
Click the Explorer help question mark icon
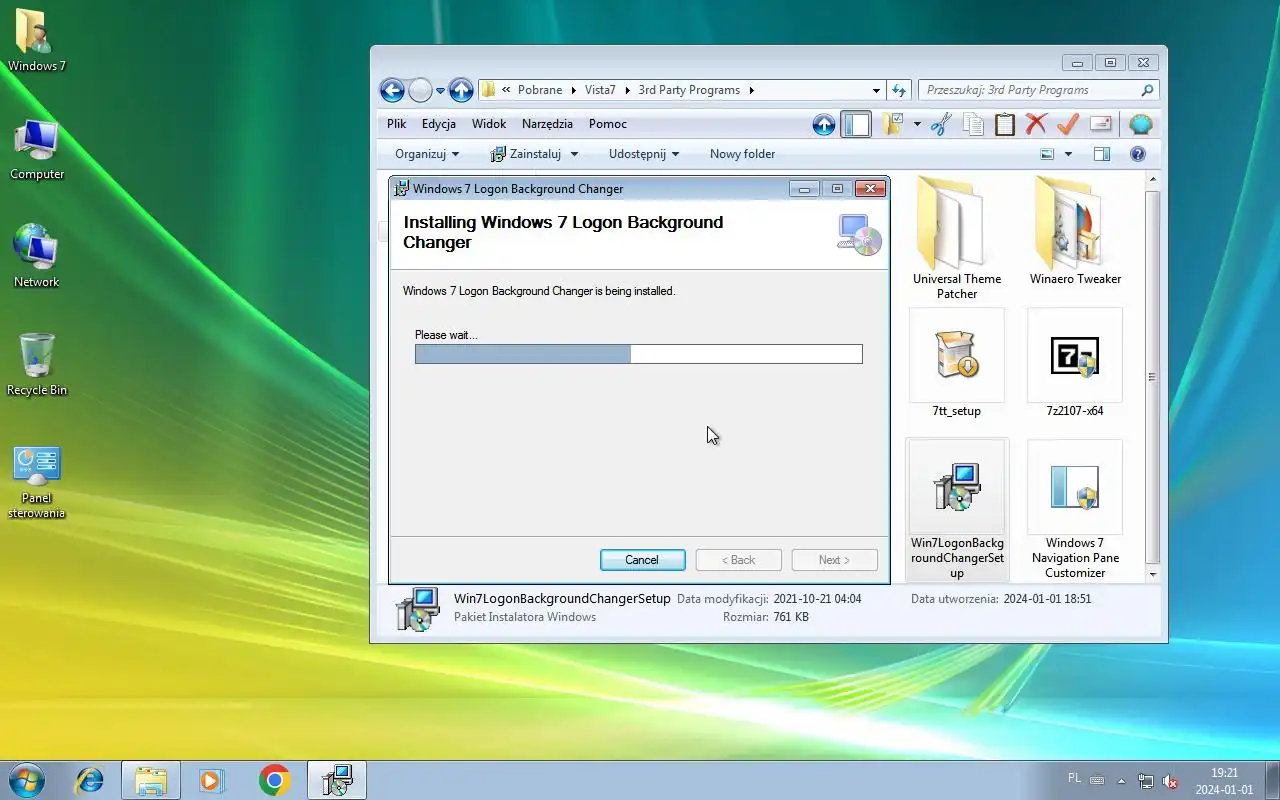point(1137,154)
